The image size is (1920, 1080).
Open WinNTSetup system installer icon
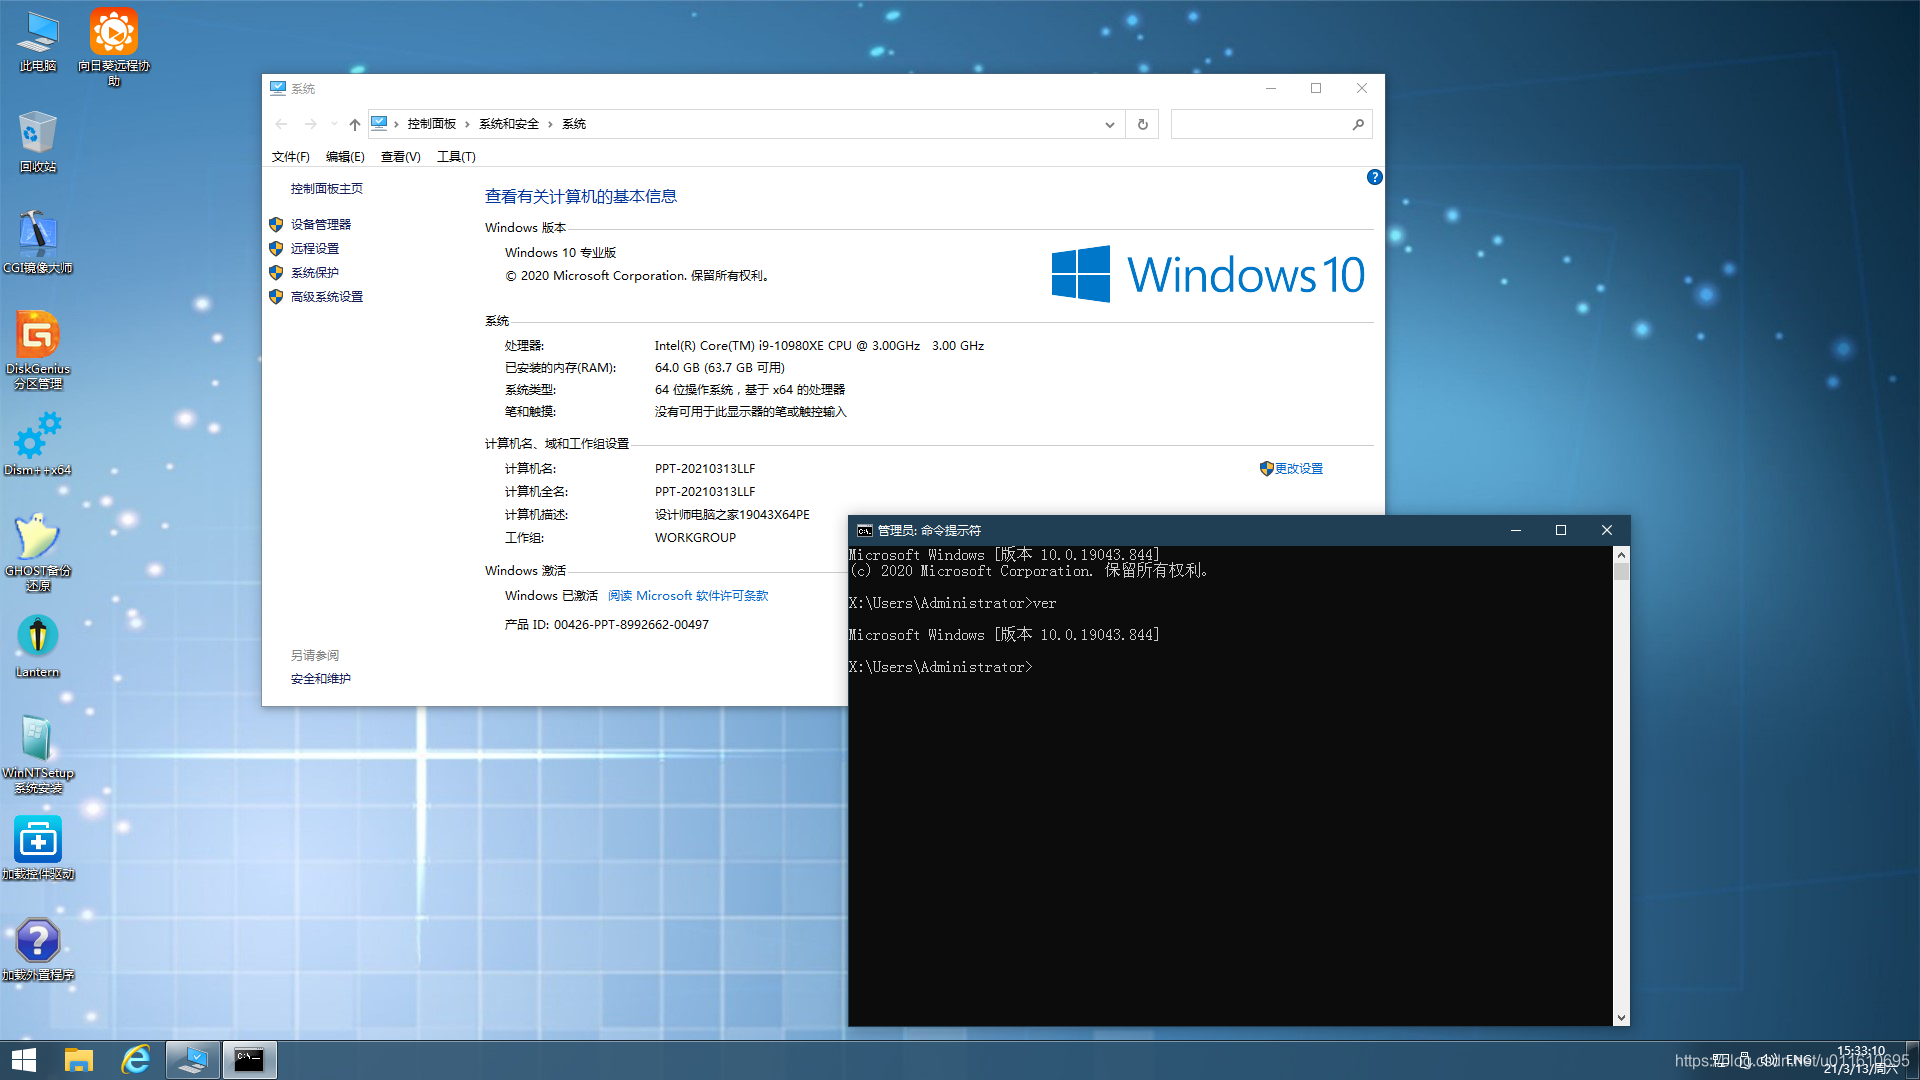point(37,740)
